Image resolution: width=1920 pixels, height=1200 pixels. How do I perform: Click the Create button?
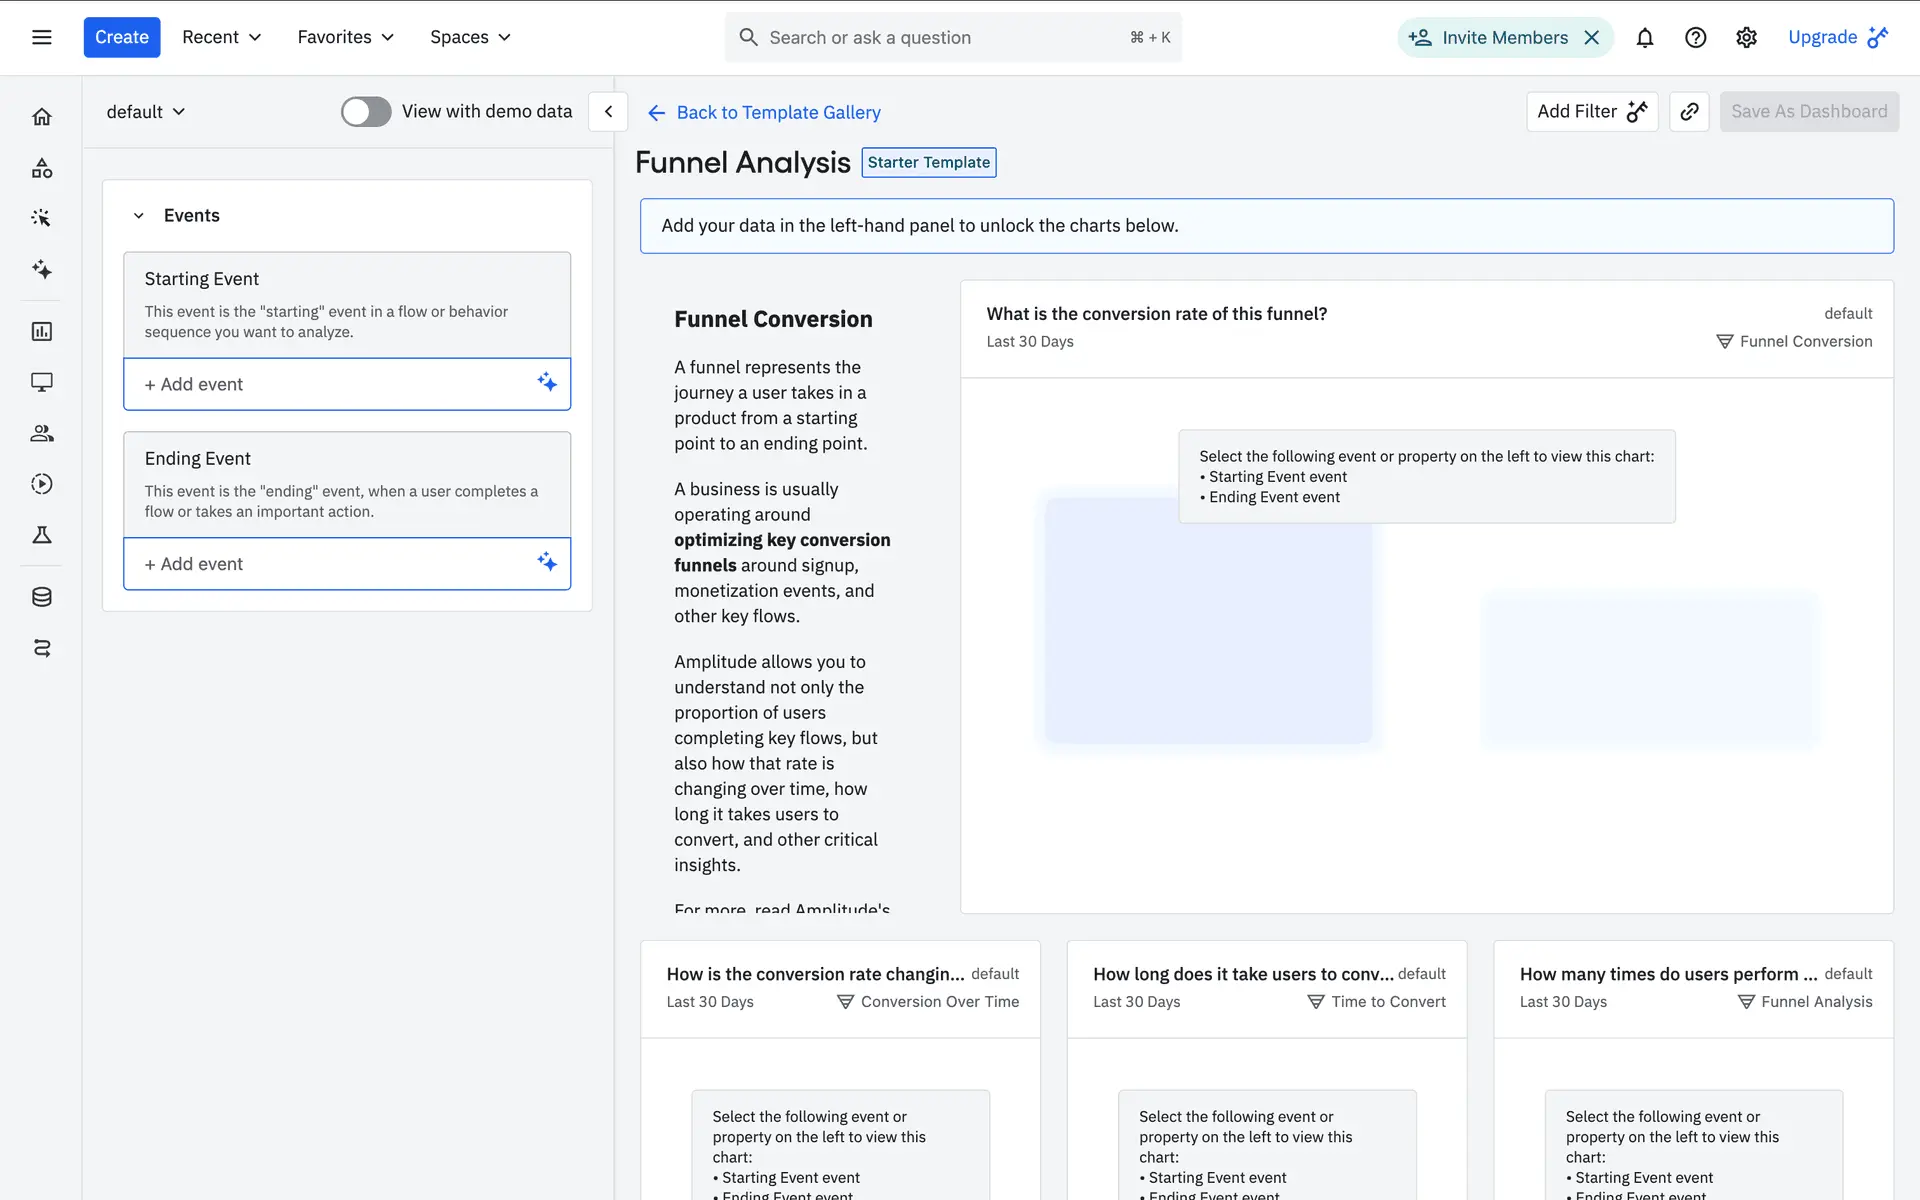(122, 38)
